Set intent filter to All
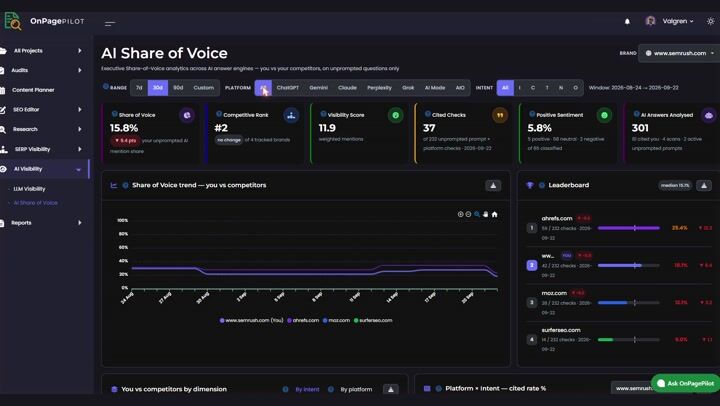The image size is (720, 406). click(x=505, y=88)
